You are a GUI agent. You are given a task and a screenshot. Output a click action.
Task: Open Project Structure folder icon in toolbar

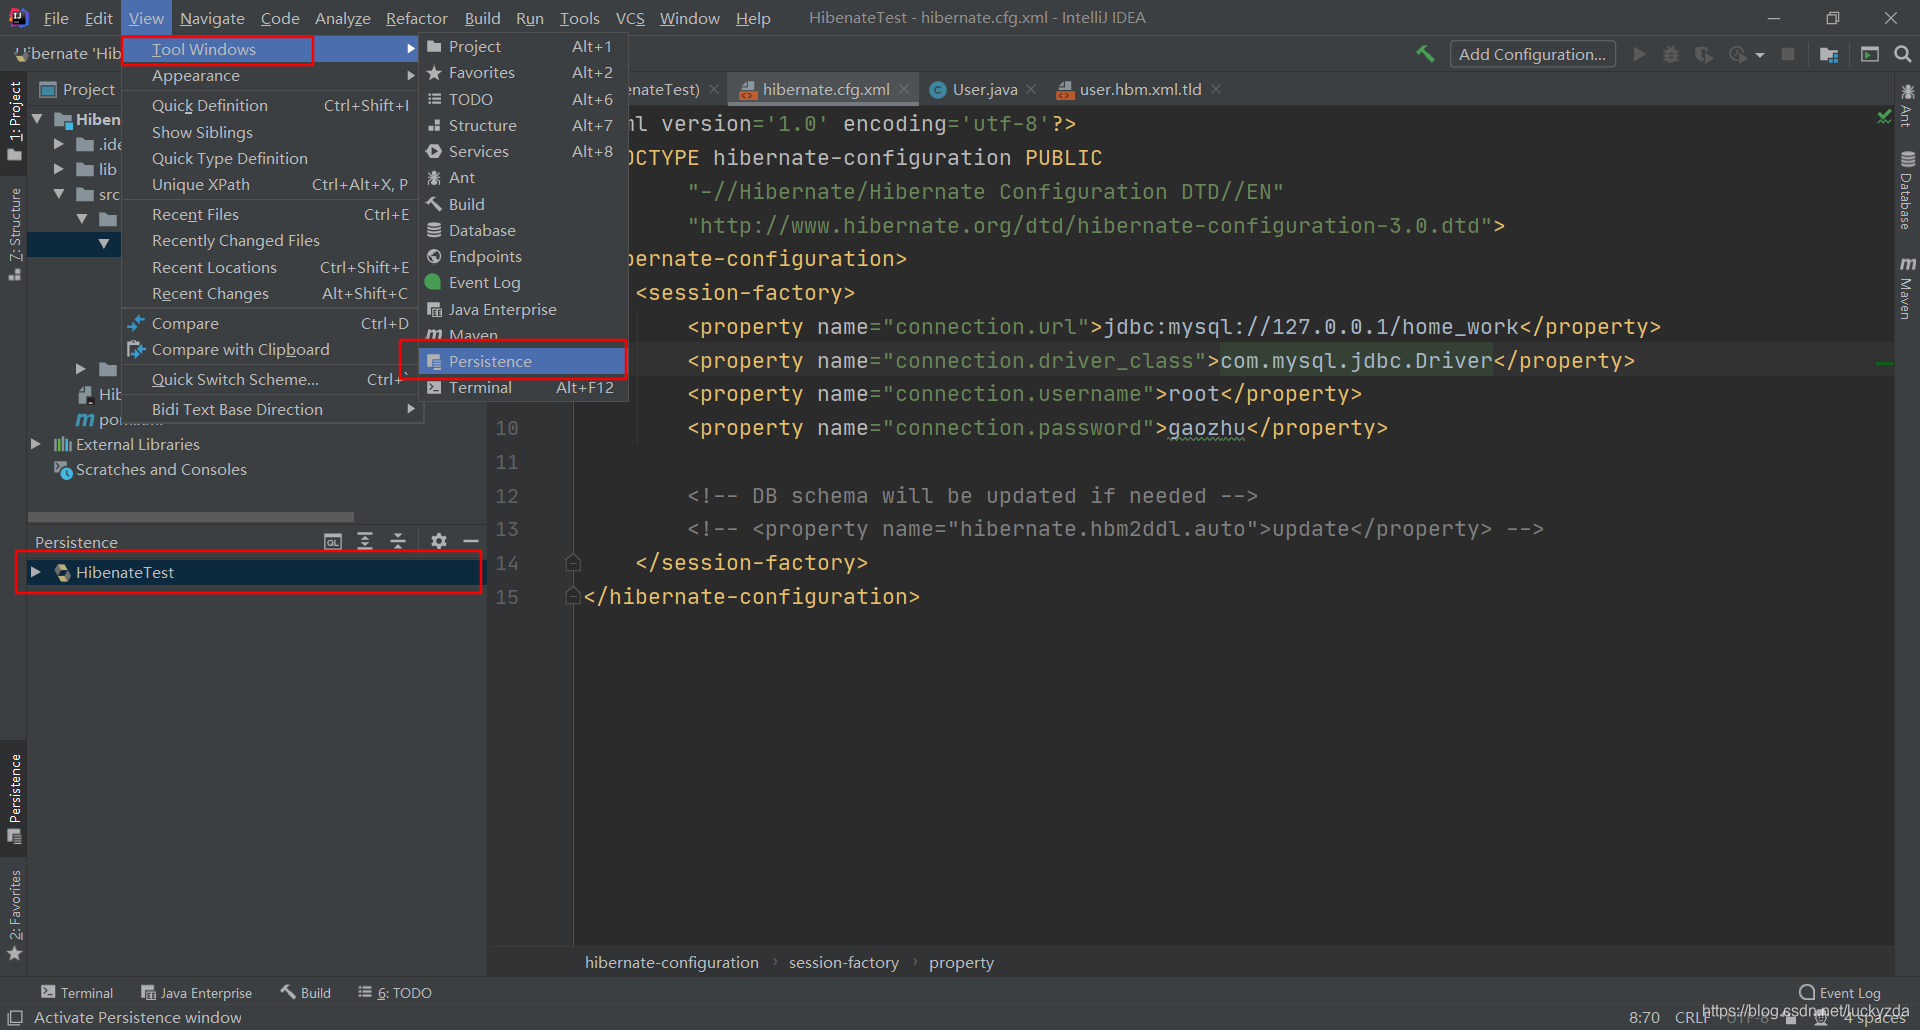click(x=1829, y=54)
